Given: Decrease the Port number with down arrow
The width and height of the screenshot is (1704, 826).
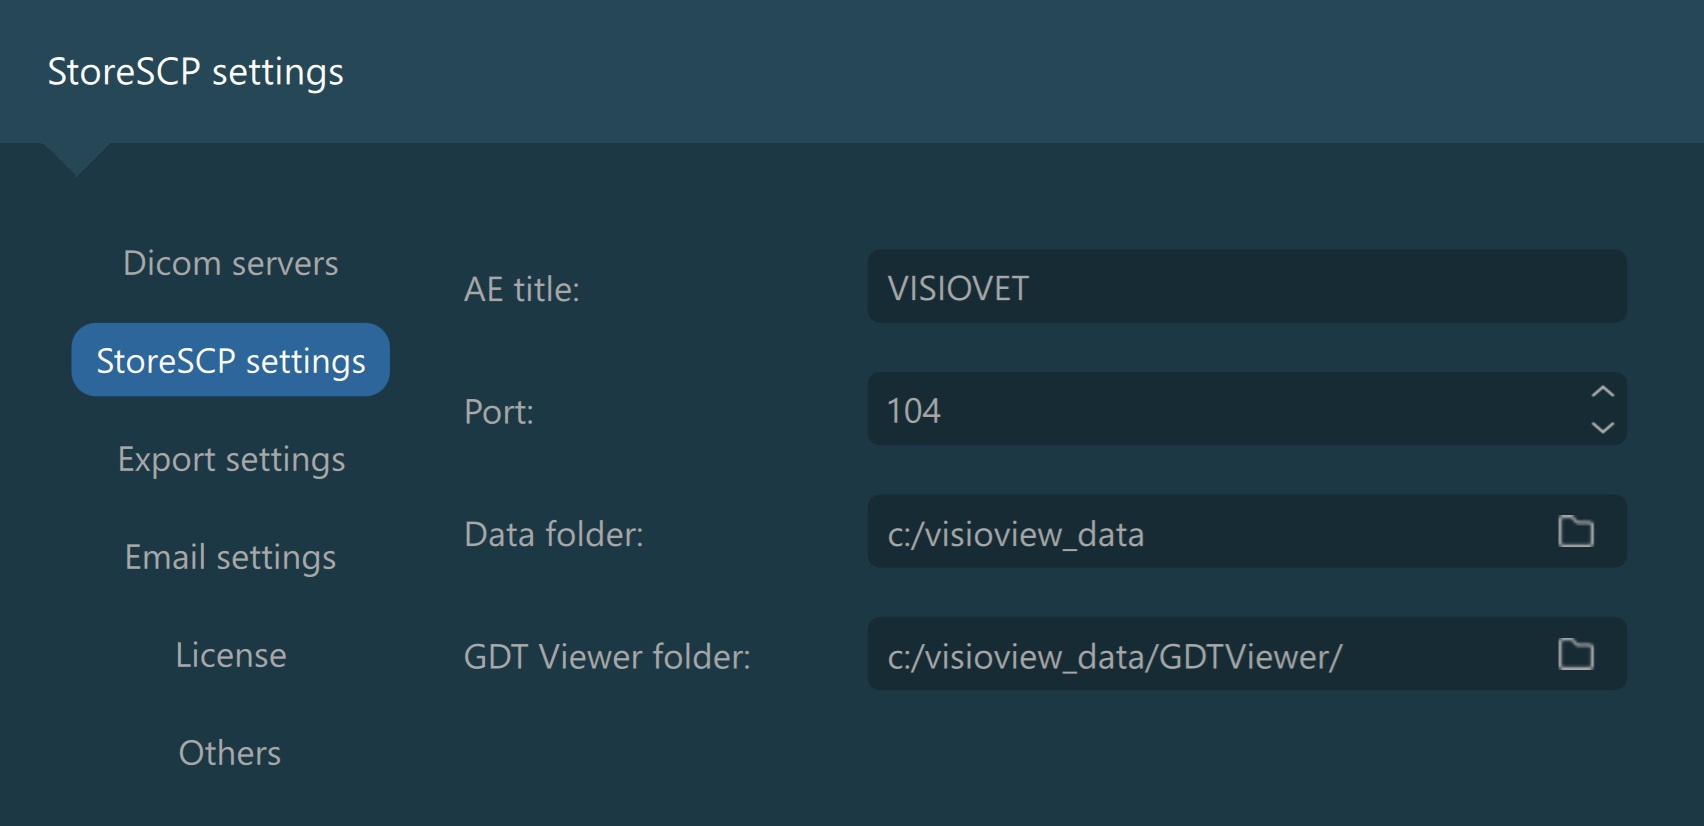Looking at the screenshot, I should pos(1602,427).
